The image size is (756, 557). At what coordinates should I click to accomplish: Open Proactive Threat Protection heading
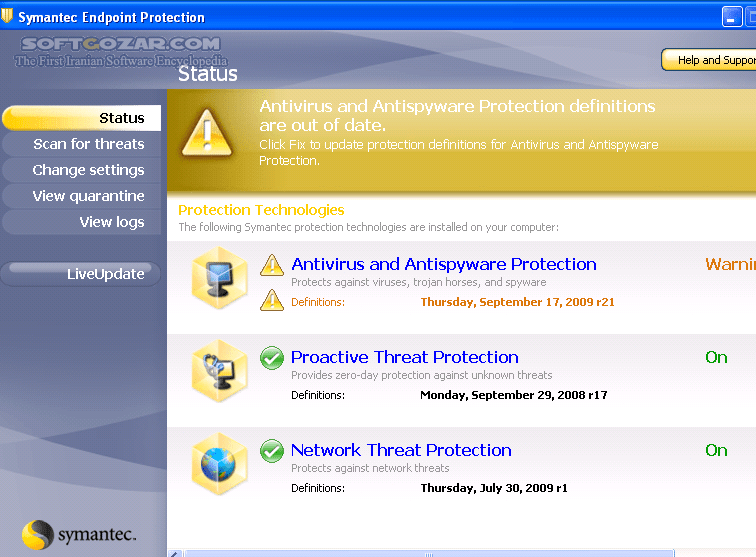(x=405, y=357)
